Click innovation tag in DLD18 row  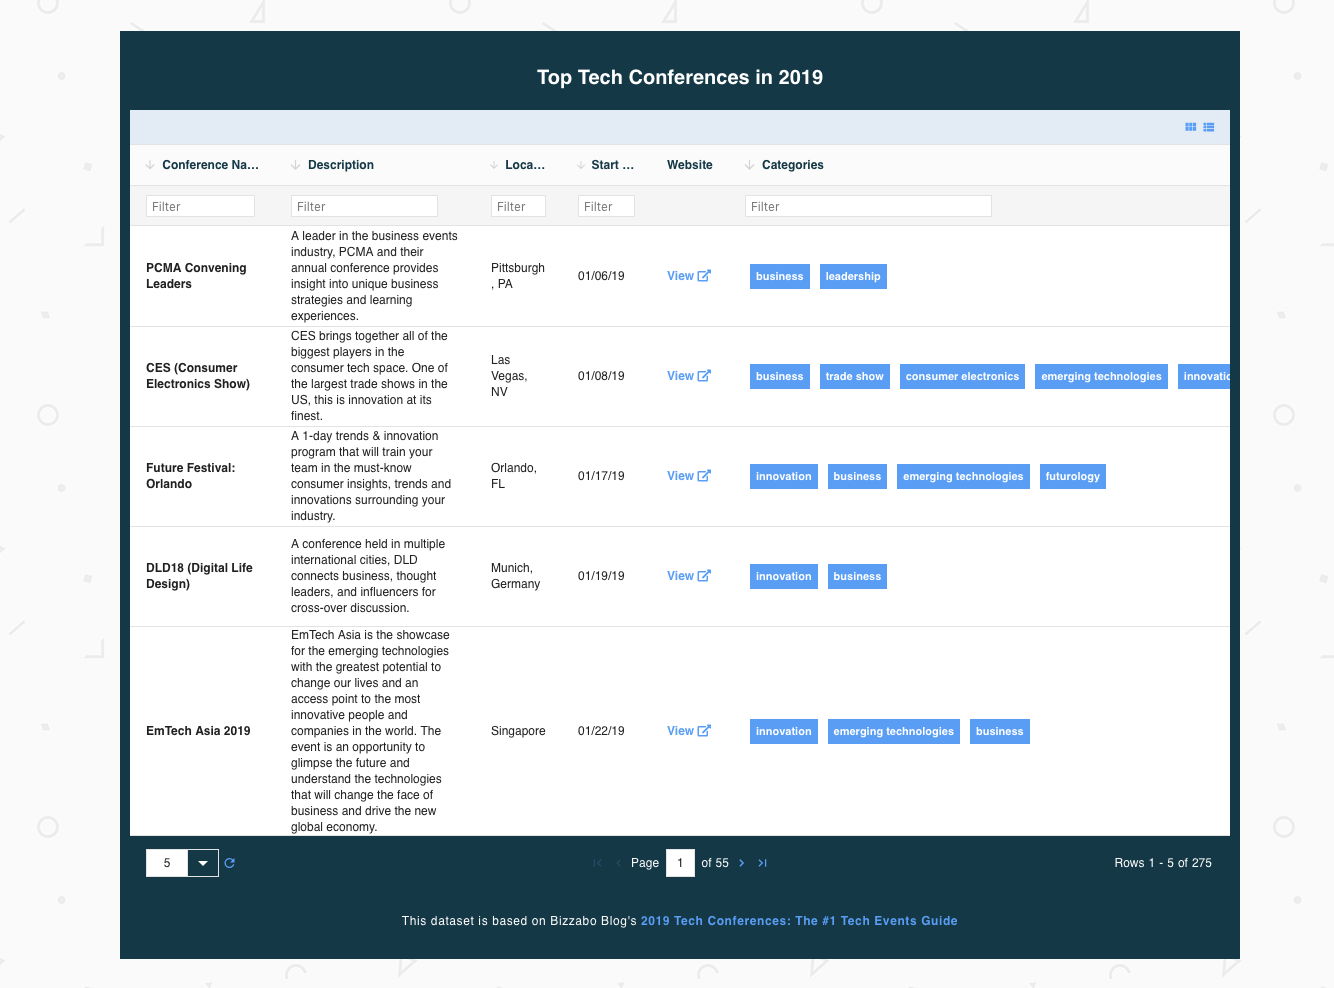pyautogui.click(x=784, y=576)
